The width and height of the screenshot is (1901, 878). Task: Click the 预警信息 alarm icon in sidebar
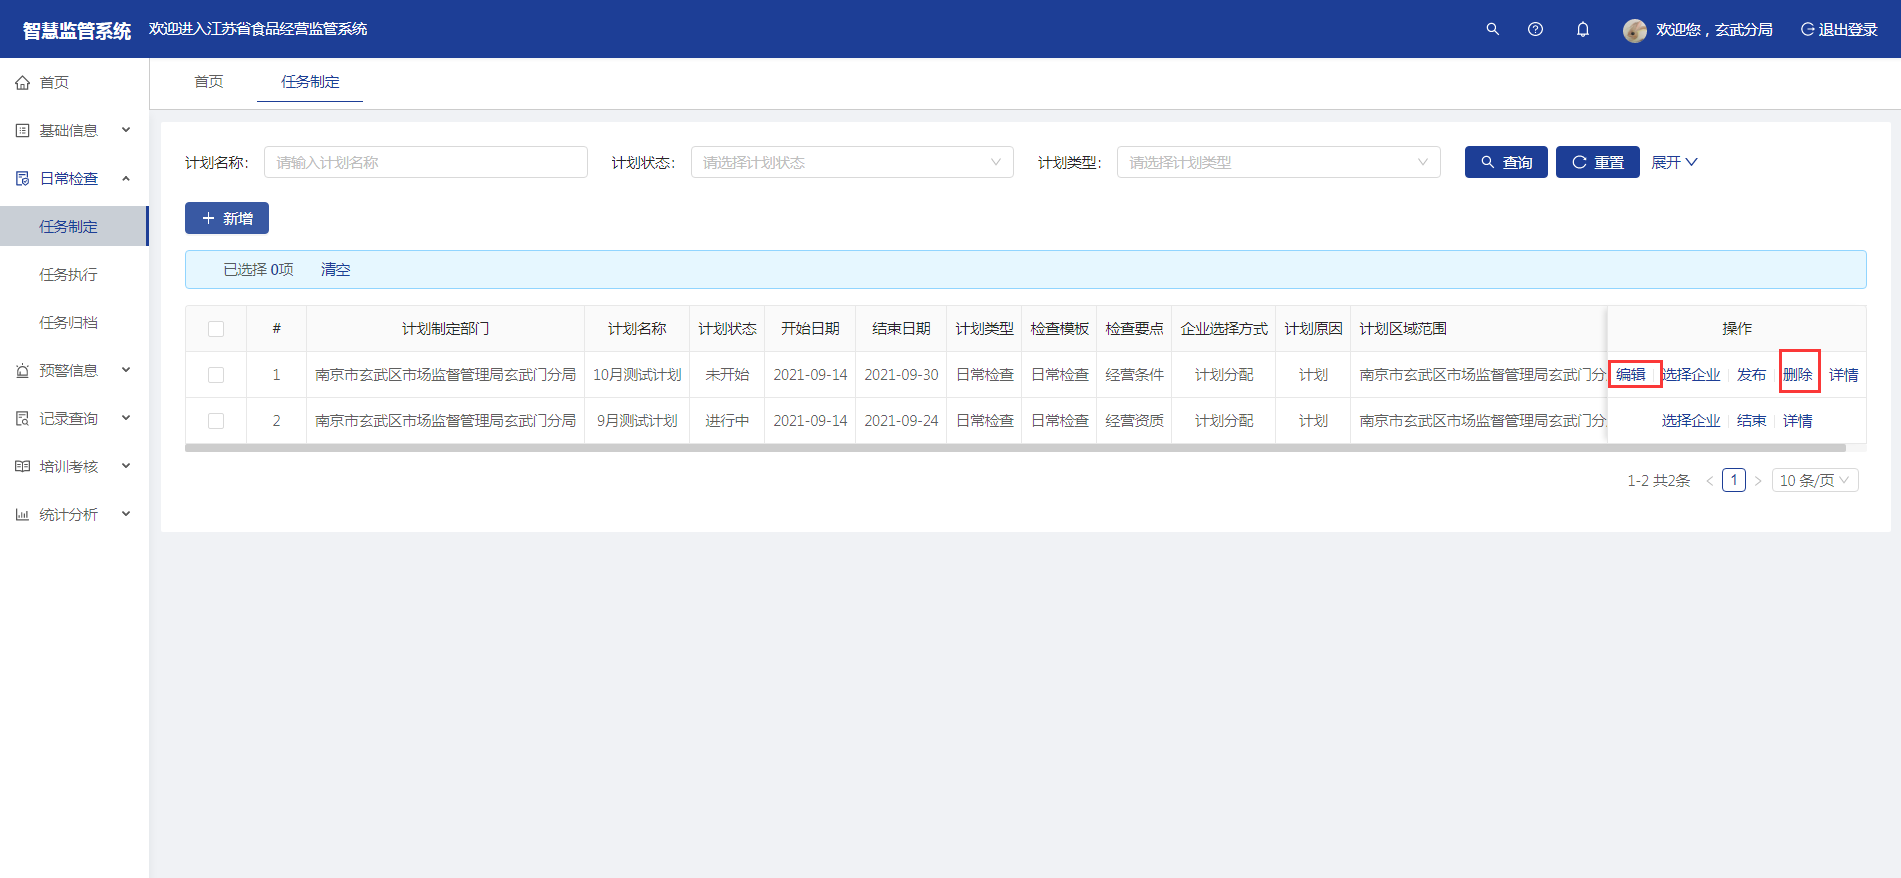(22, 371)
